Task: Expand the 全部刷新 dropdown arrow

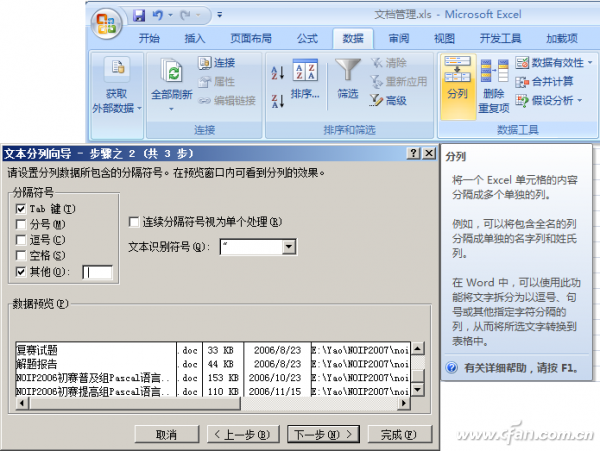Action: tap(171, 109)
